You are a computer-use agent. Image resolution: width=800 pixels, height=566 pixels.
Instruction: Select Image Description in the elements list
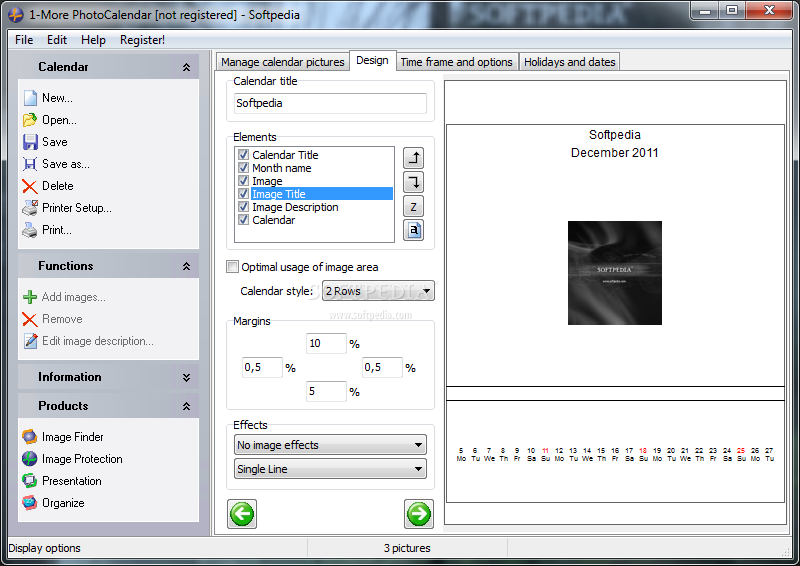(295, 207)
